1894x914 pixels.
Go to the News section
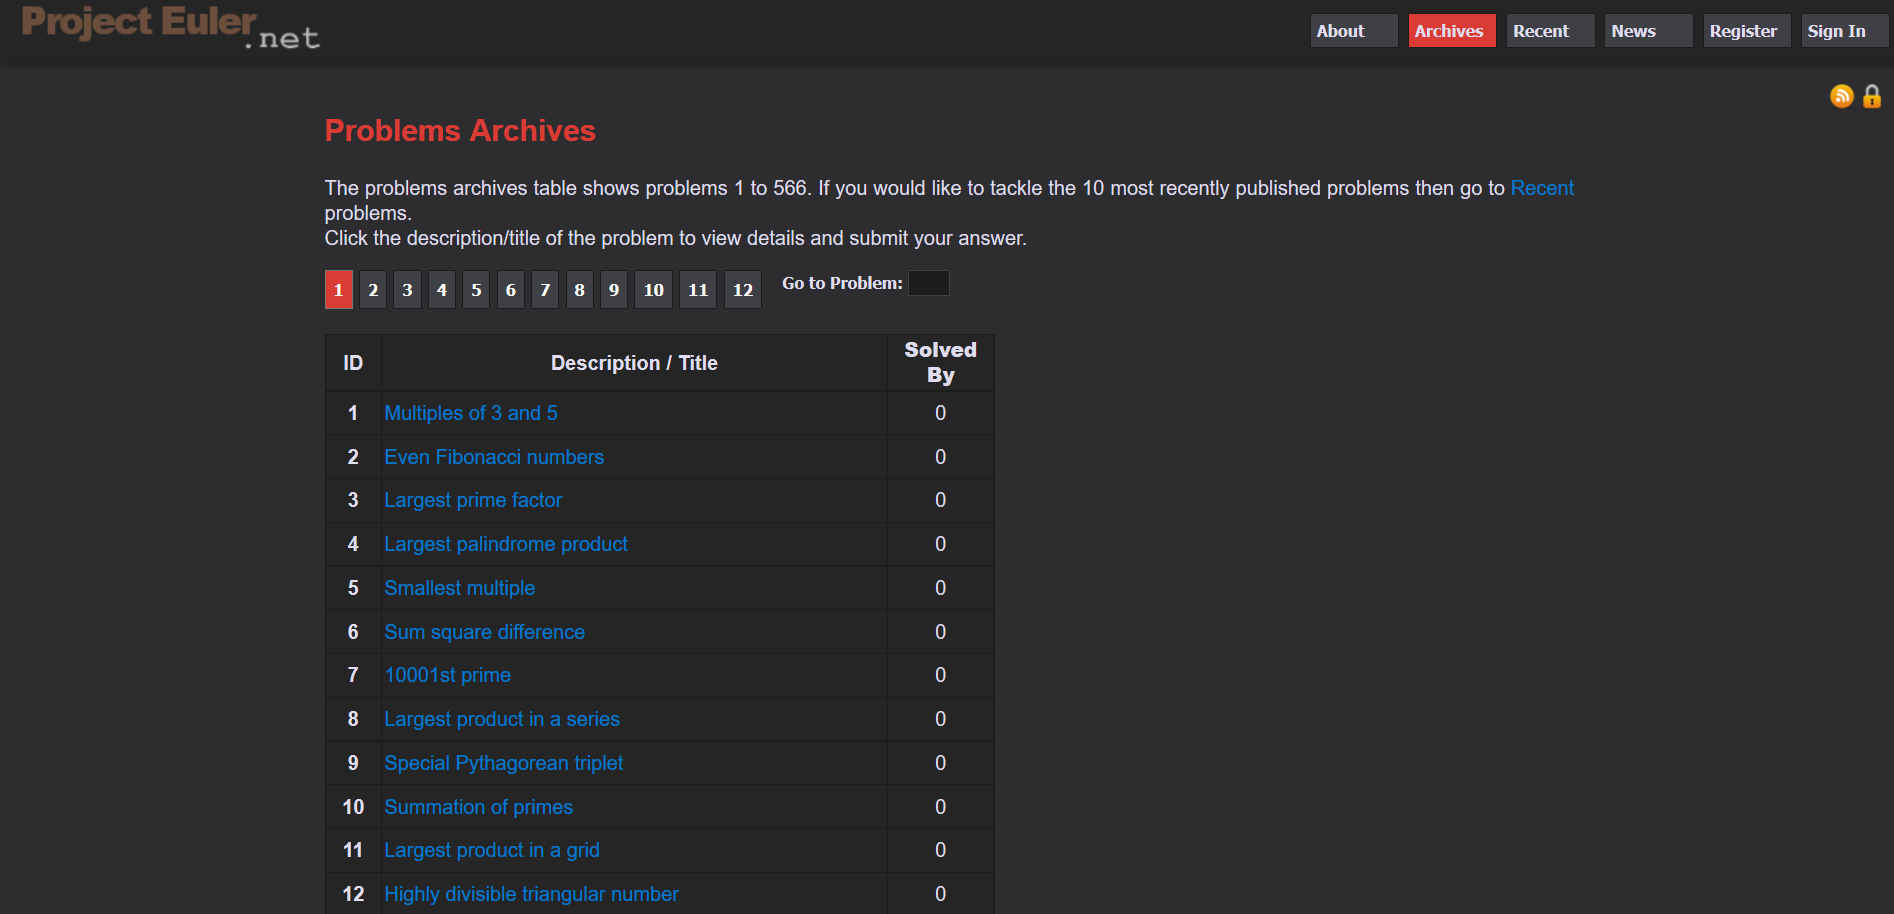tap(1647, 31)
